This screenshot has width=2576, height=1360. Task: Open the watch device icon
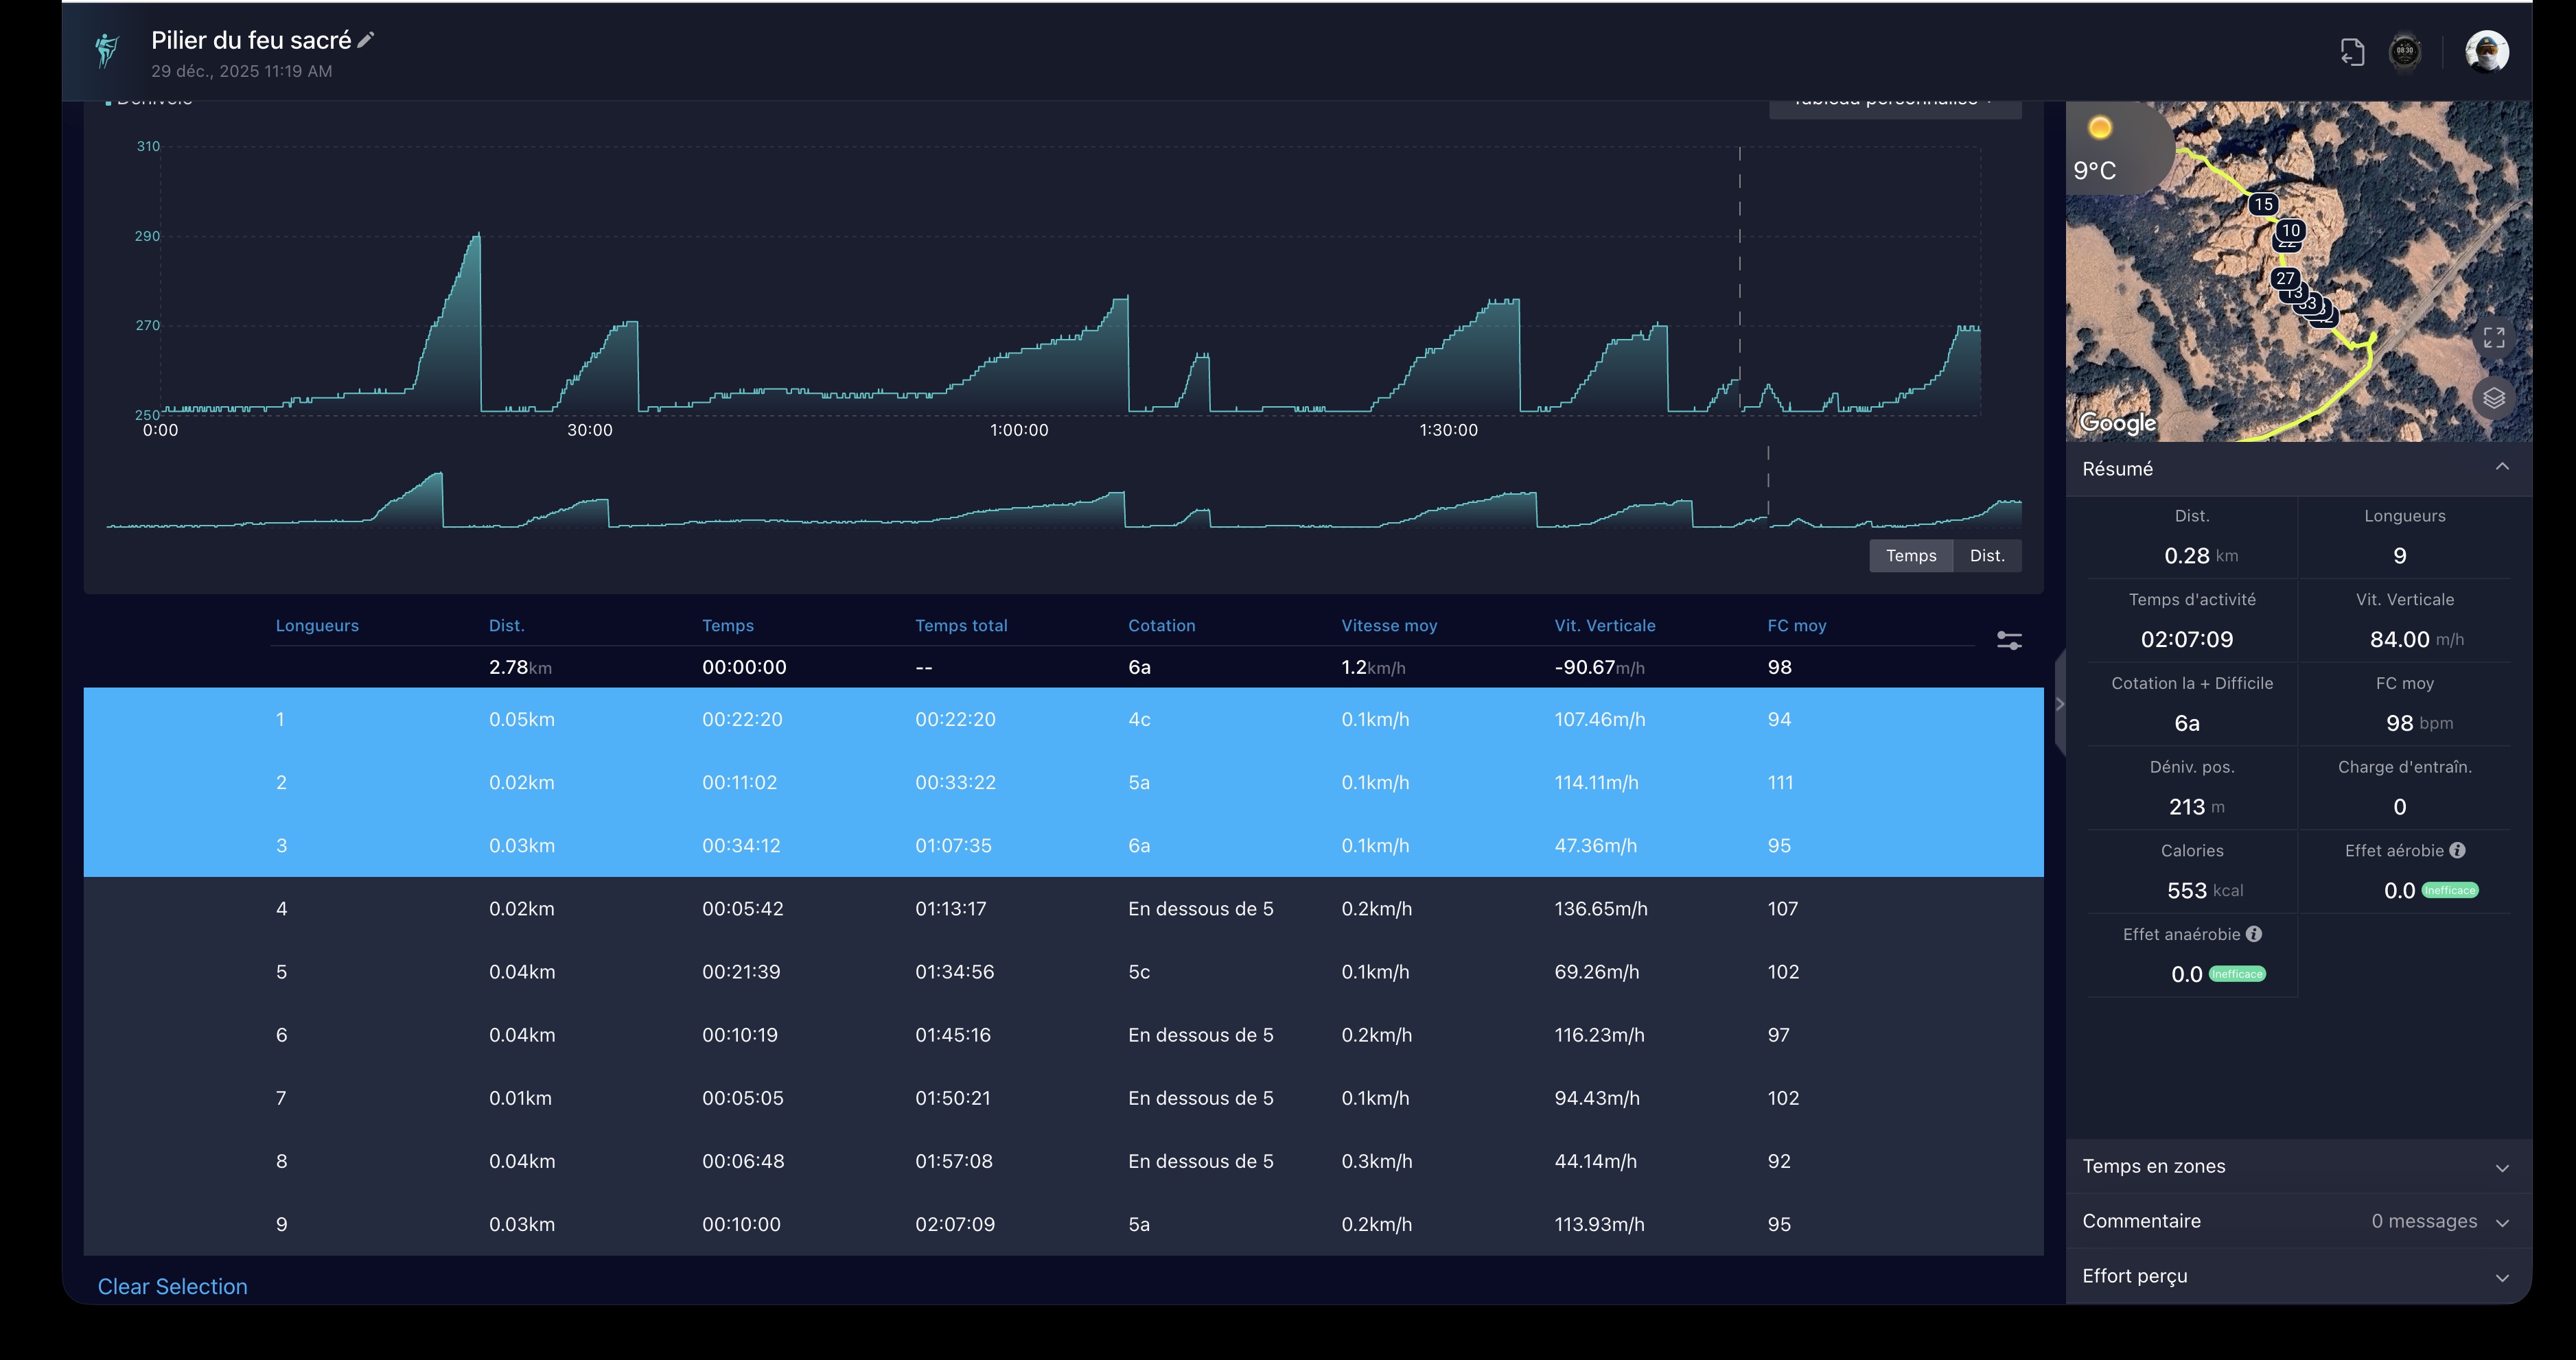click(2405, 52)
